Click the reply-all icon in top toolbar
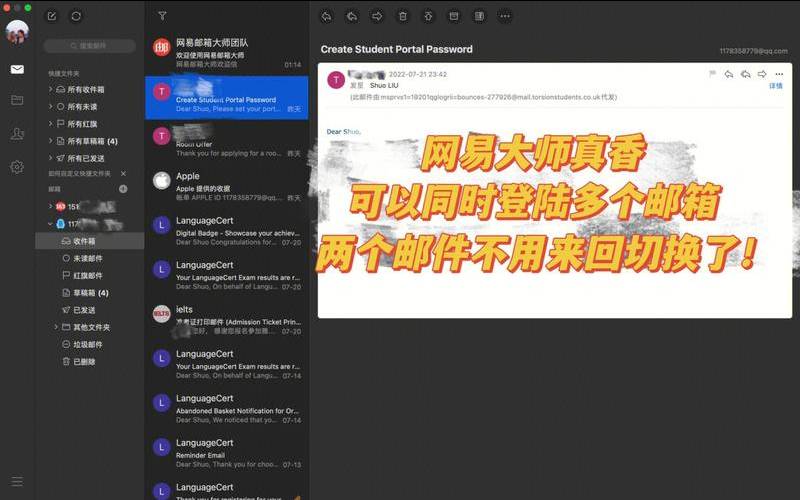Screen dimensions: 800x500 (x=352, y=16)
